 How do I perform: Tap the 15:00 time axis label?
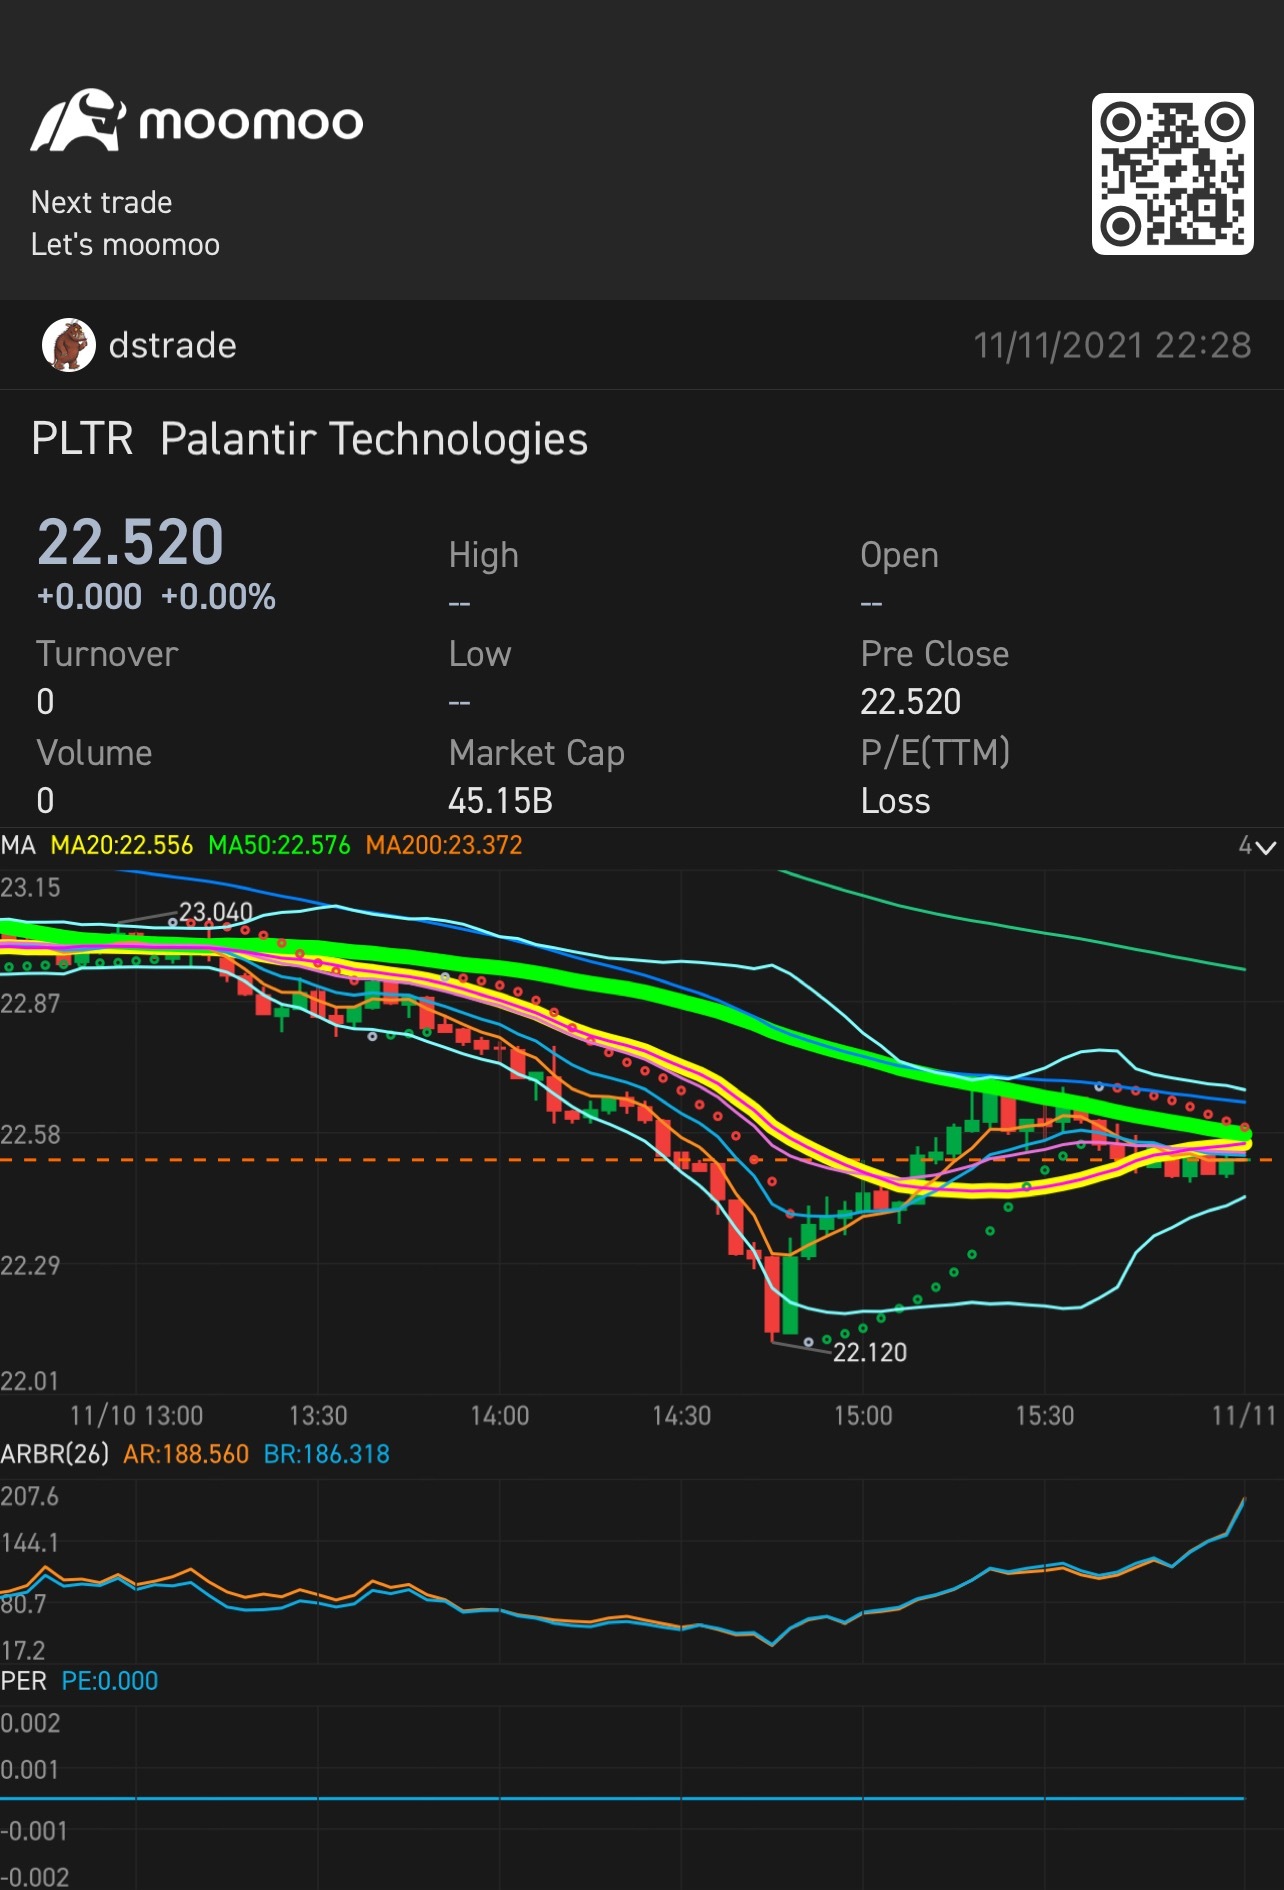point(863,1415)
